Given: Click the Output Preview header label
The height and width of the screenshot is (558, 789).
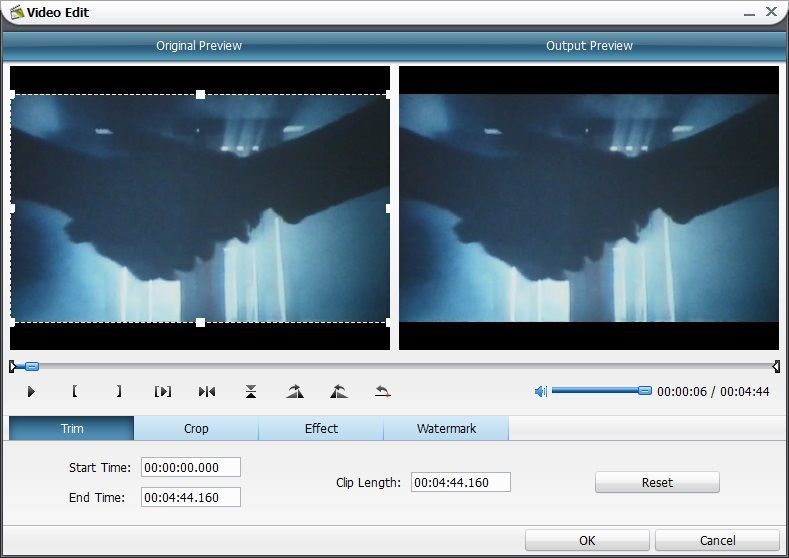Looking at the screenshot, I should (589, 45).
